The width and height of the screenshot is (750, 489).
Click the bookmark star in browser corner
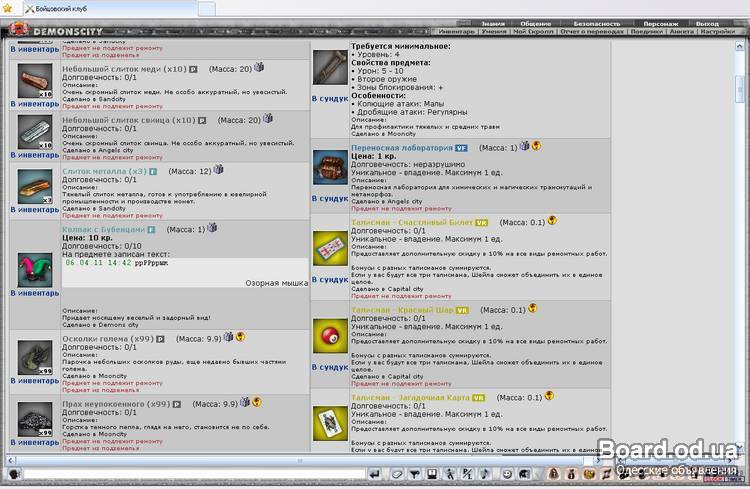[x=7, y=8]
